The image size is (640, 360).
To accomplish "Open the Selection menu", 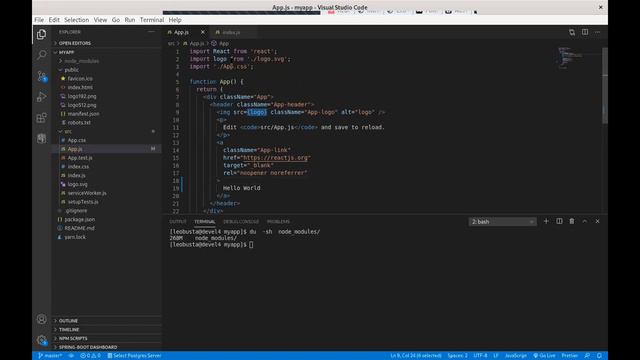I will click(x=76, y=20).
